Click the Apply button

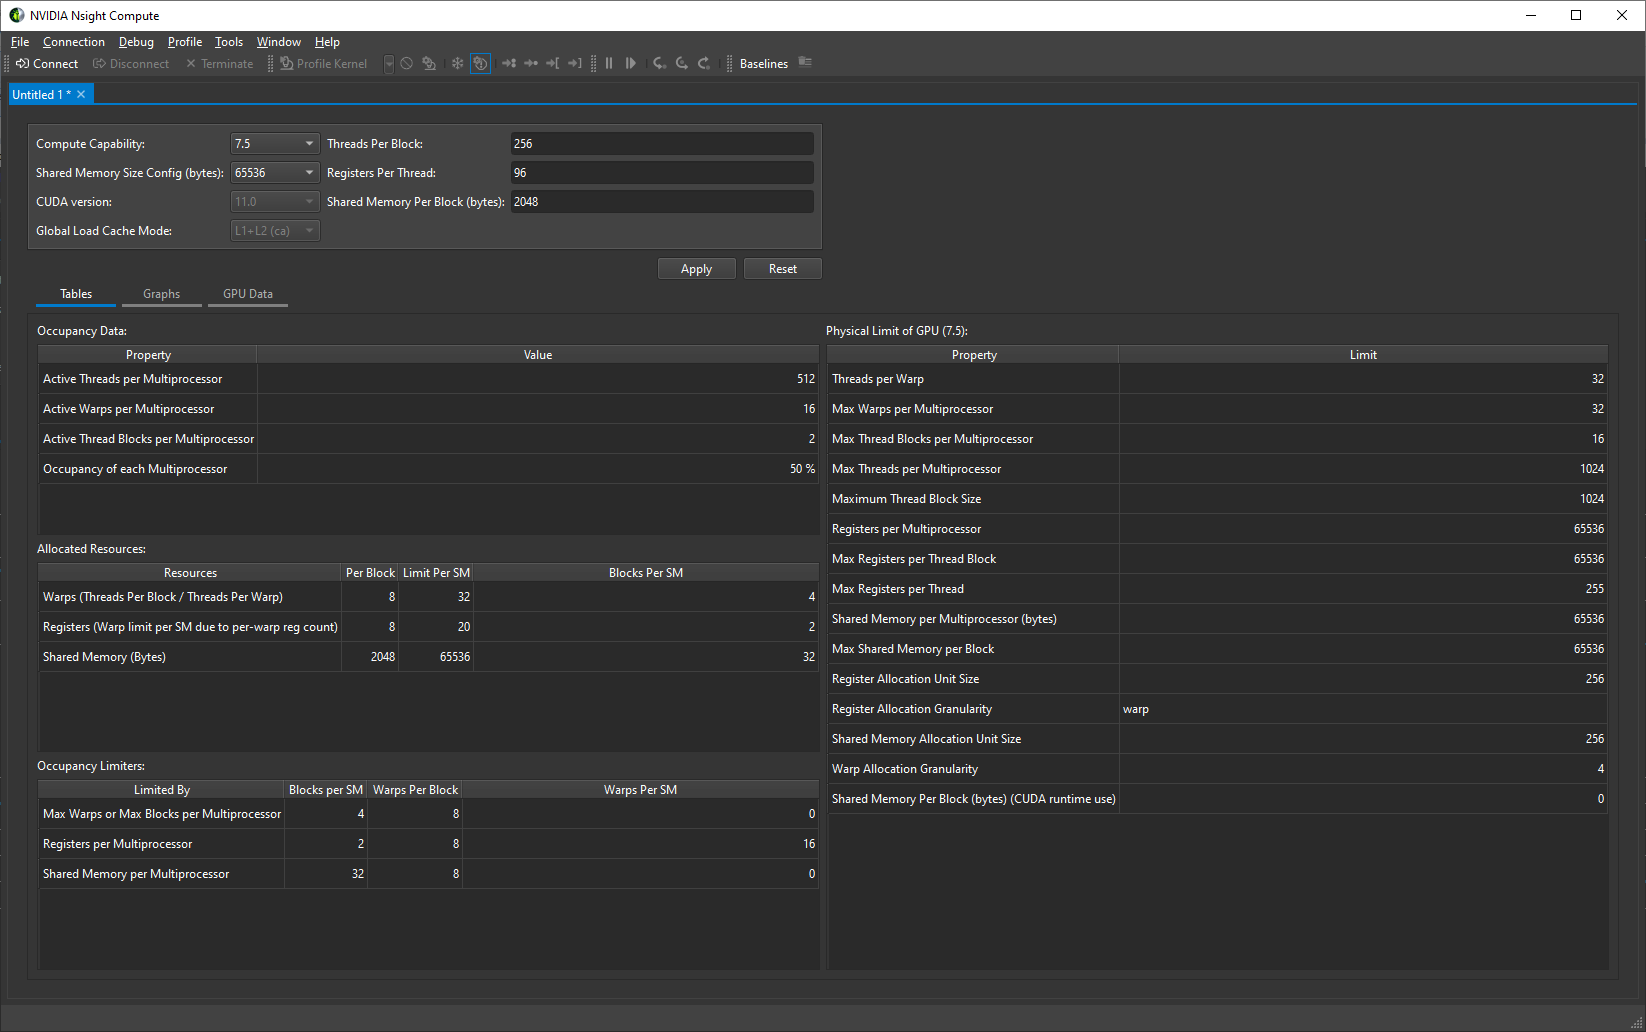coord(697,269)
